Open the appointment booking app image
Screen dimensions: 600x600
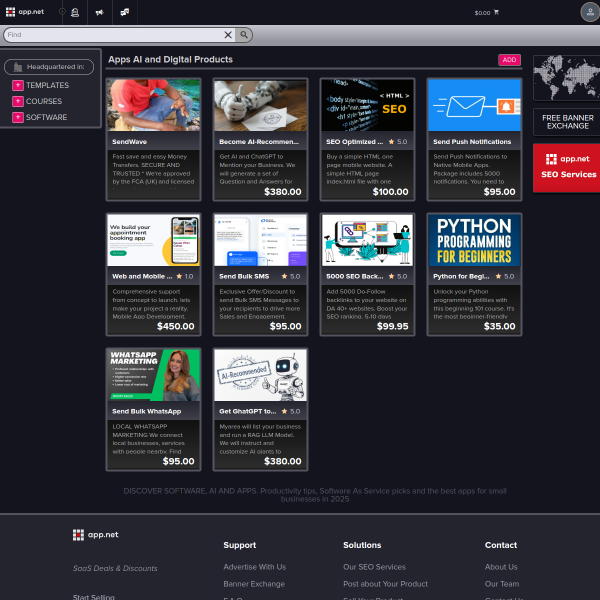(x=153, y=240)
